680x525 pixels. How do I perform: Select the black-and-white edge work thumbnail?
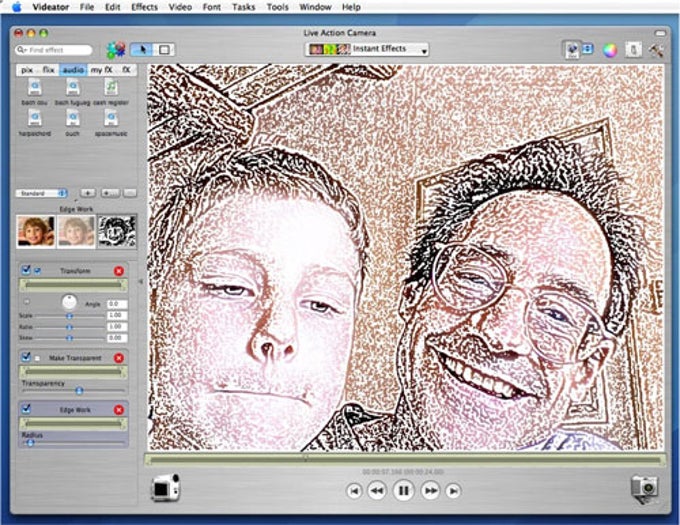(x=117, y=232)
